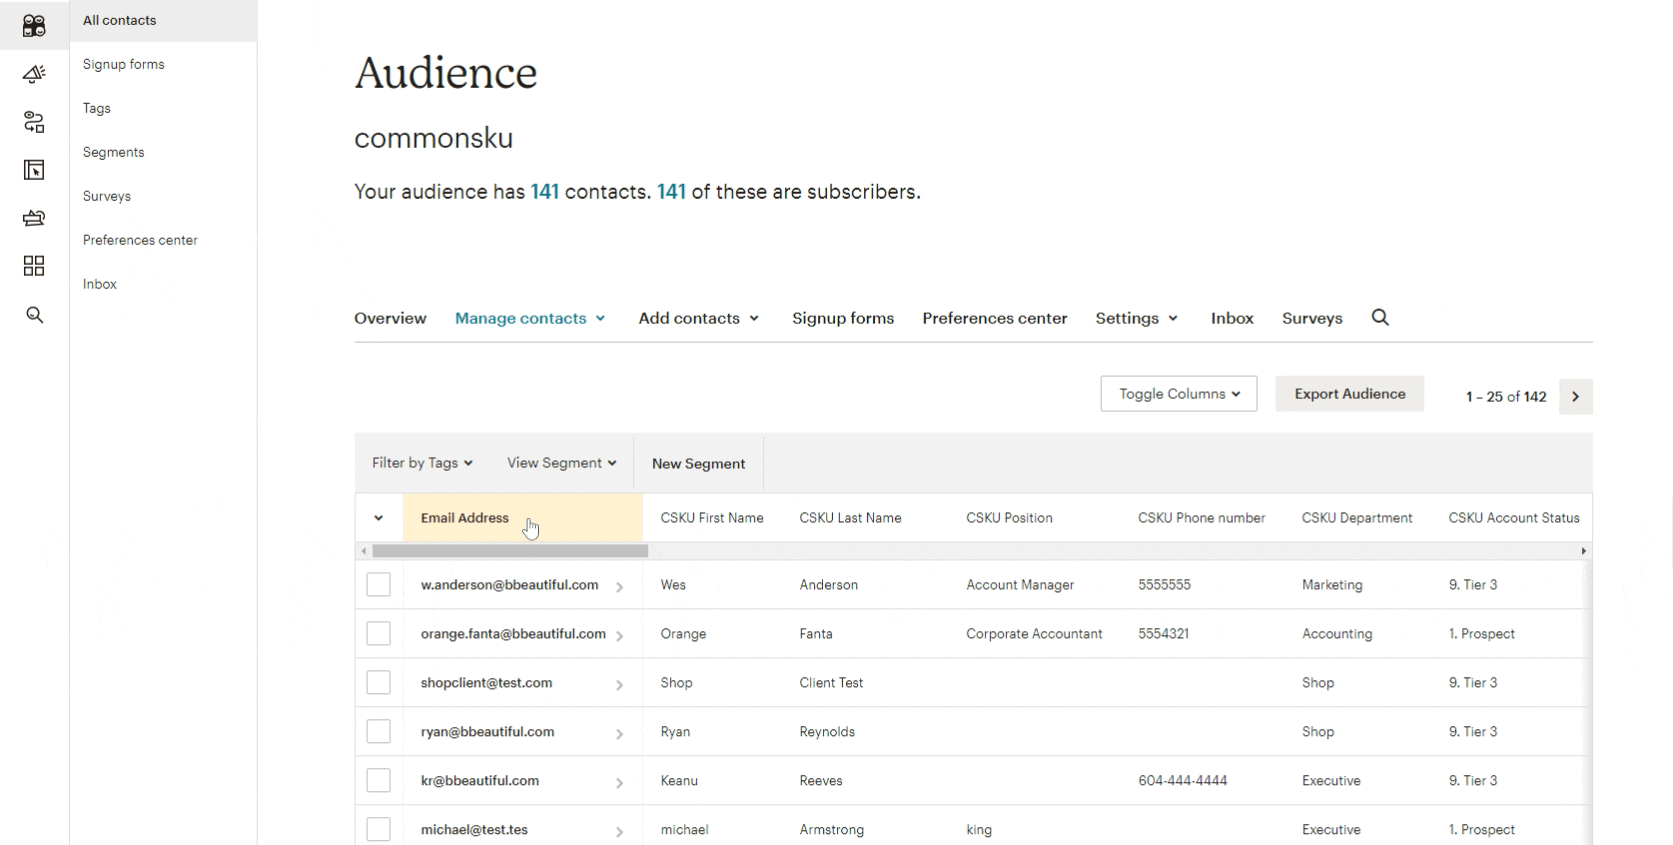Open the View Segment dropdown
The width and height of the screenshot is (1673, 845).
(x=562, y=463)
